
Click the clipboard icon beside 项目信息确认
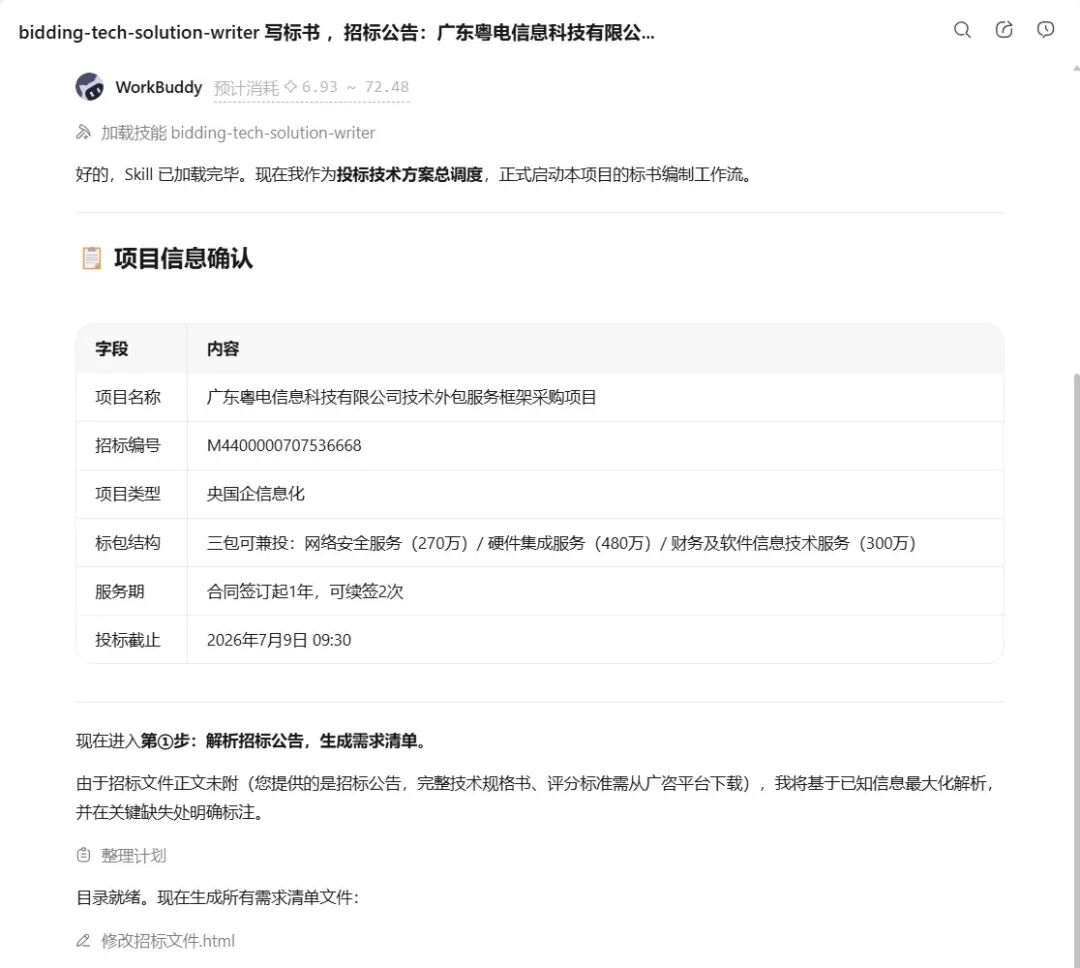(x=92, y=258)
